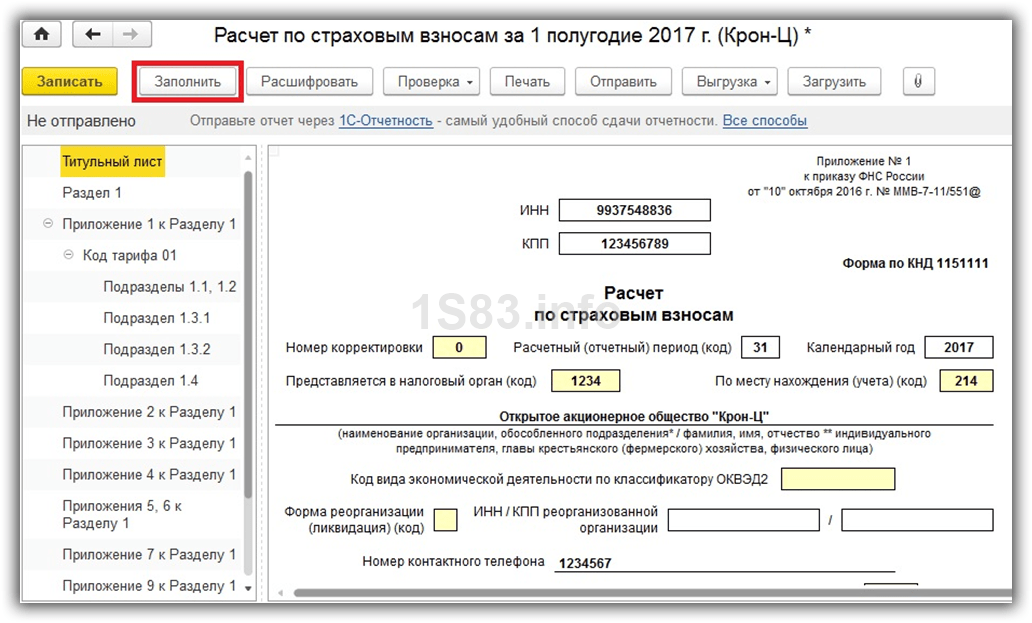Click organization name Открытое акционерное общество "Крон-Ц"
1032x623 pixels.
(634, 416)
